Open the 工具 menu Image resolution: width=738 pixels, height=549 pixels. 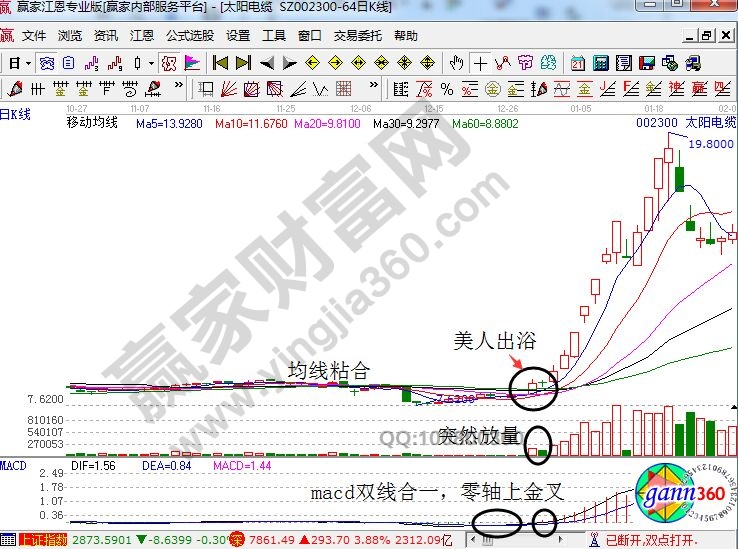pyautogui.click(x=274, y=36)
